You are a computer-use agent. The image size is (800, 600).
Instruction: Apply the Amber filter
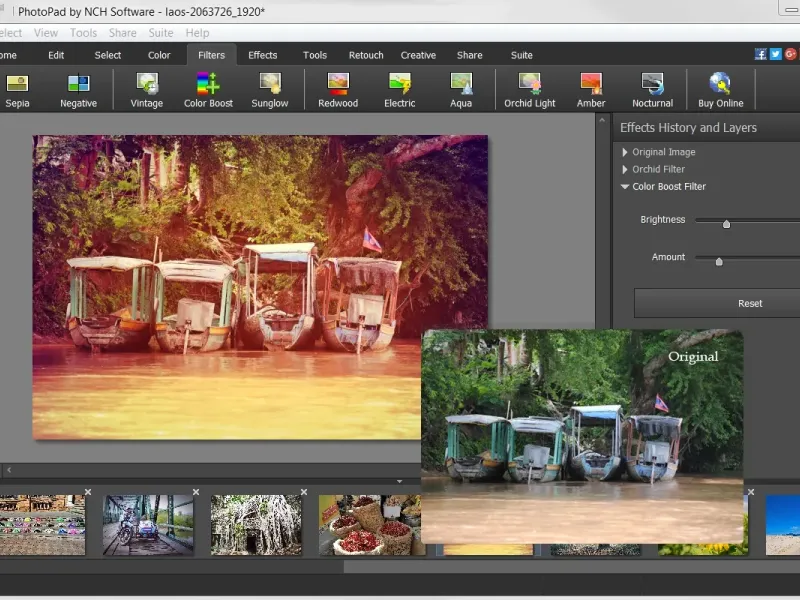(x=591, y=90)
